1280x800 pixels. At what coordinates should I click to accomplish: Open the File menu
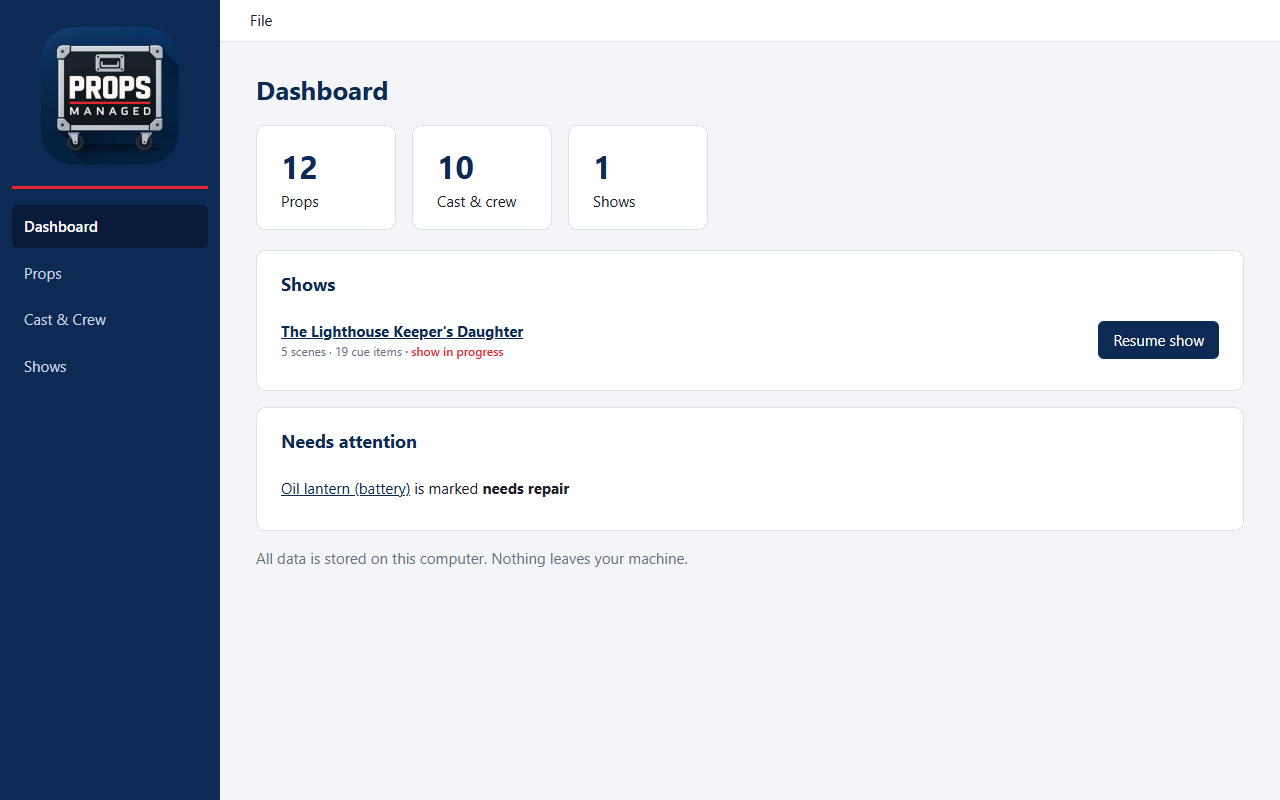pyautogui.click(x=261, y=20)
